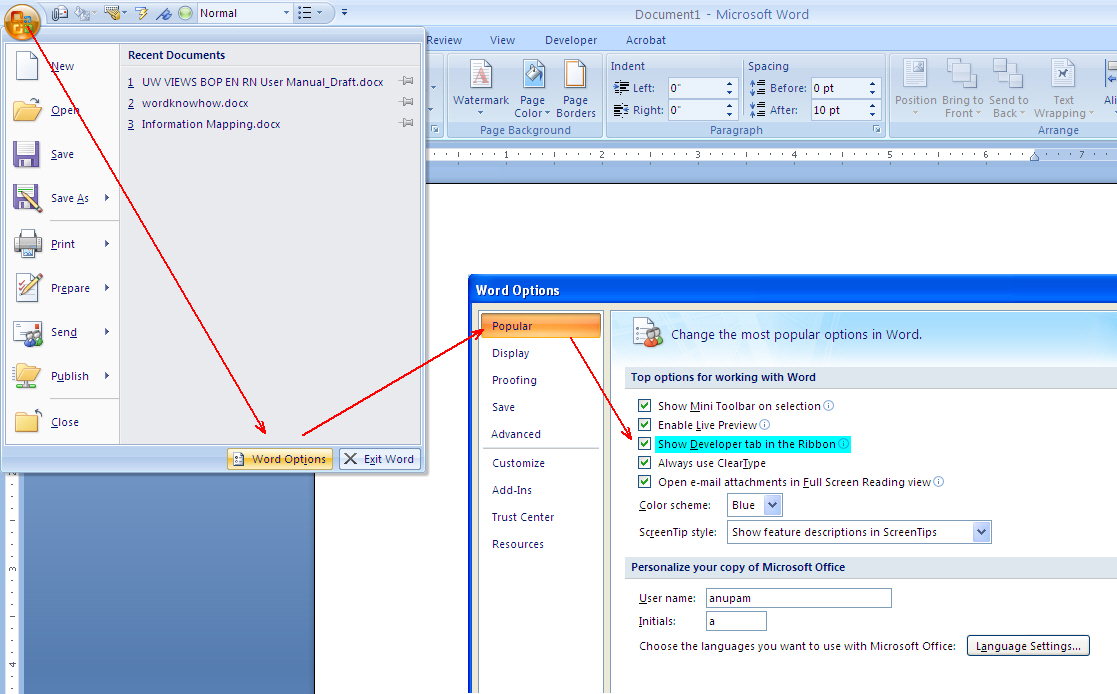The width and height of the screenshot is (1117, 694).
Task: Select New in the Office menu
Action: tap(63, 66)
